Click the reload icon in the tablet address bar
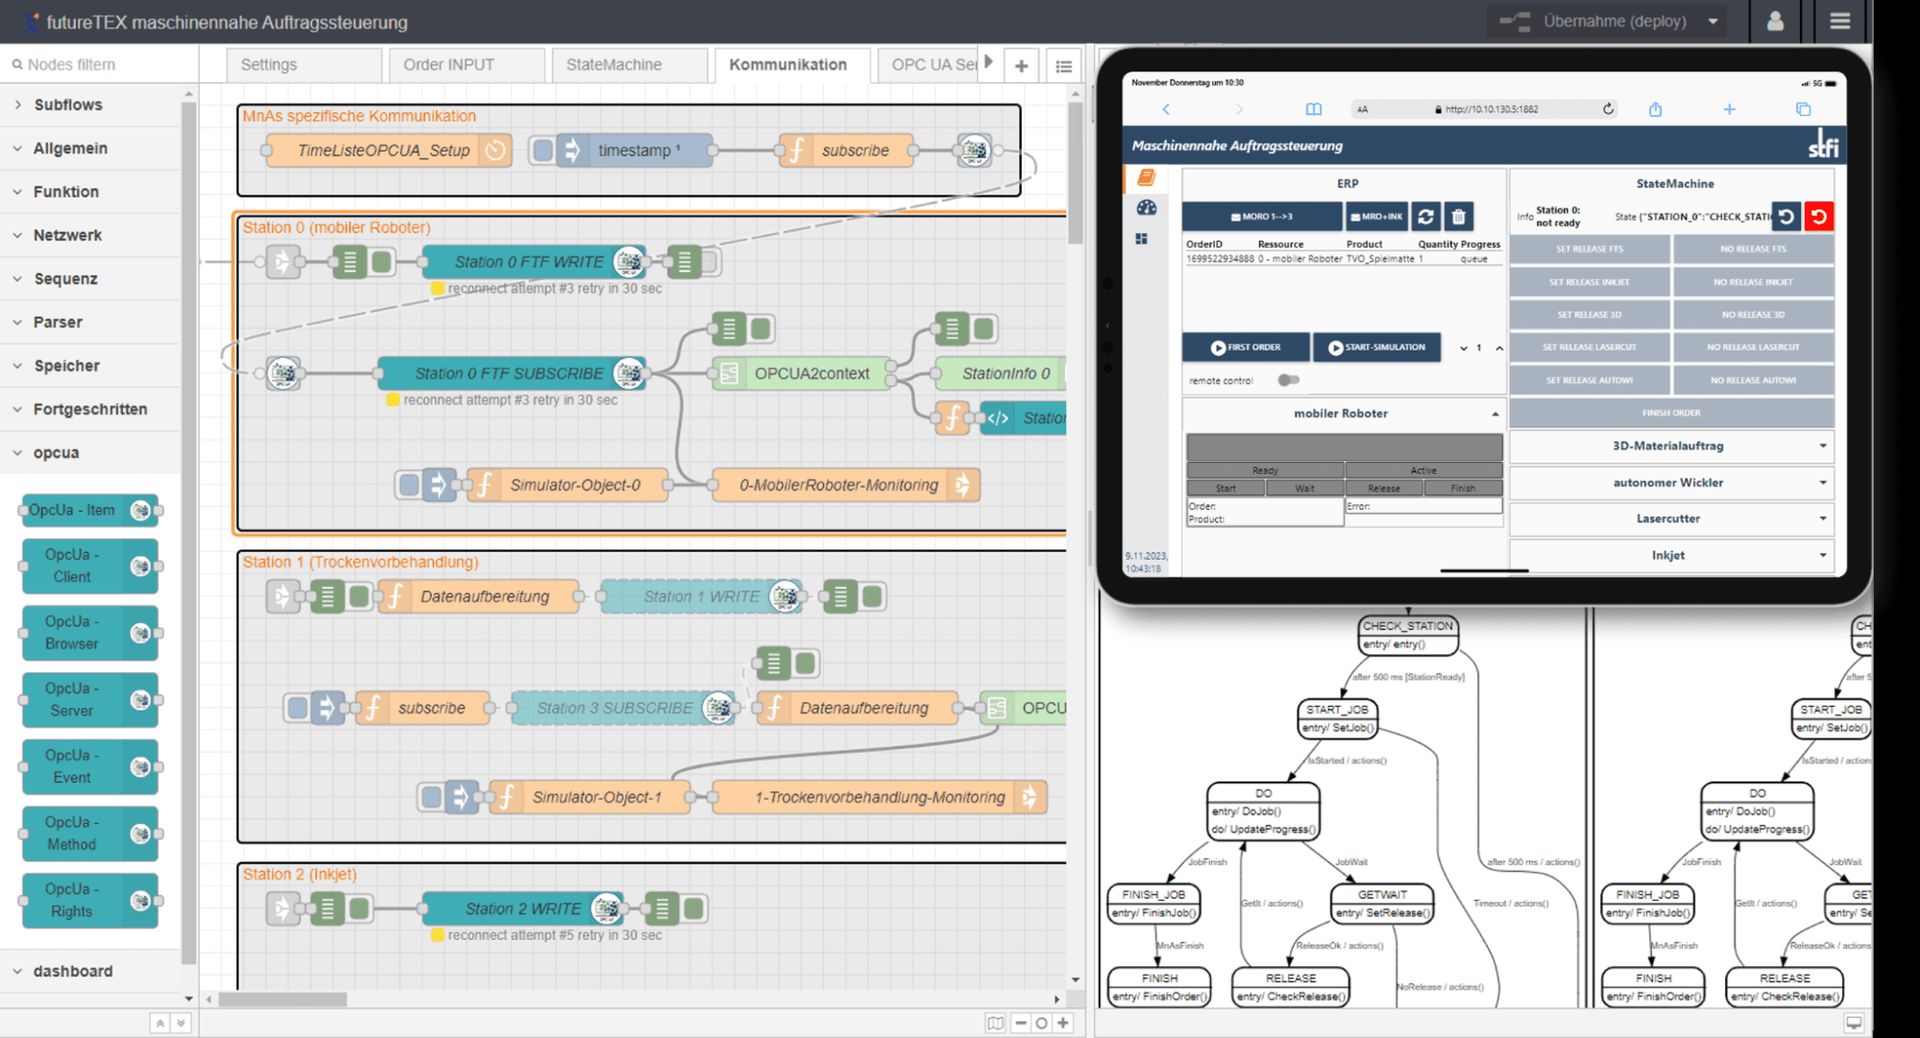The width and height of the screenshot is (1920, 1038). coord(1607,109)
